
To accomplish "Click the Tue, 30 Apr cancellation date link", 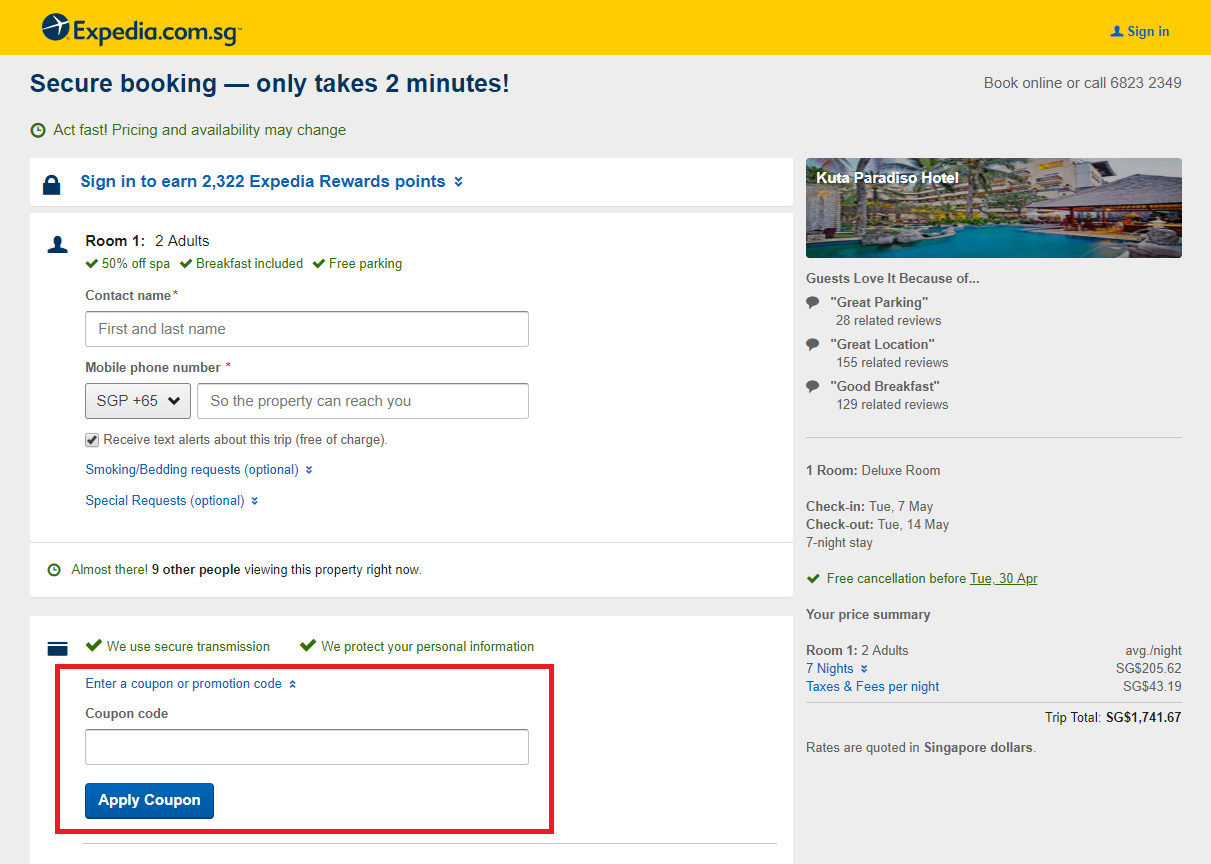I will click(1003, 579).
